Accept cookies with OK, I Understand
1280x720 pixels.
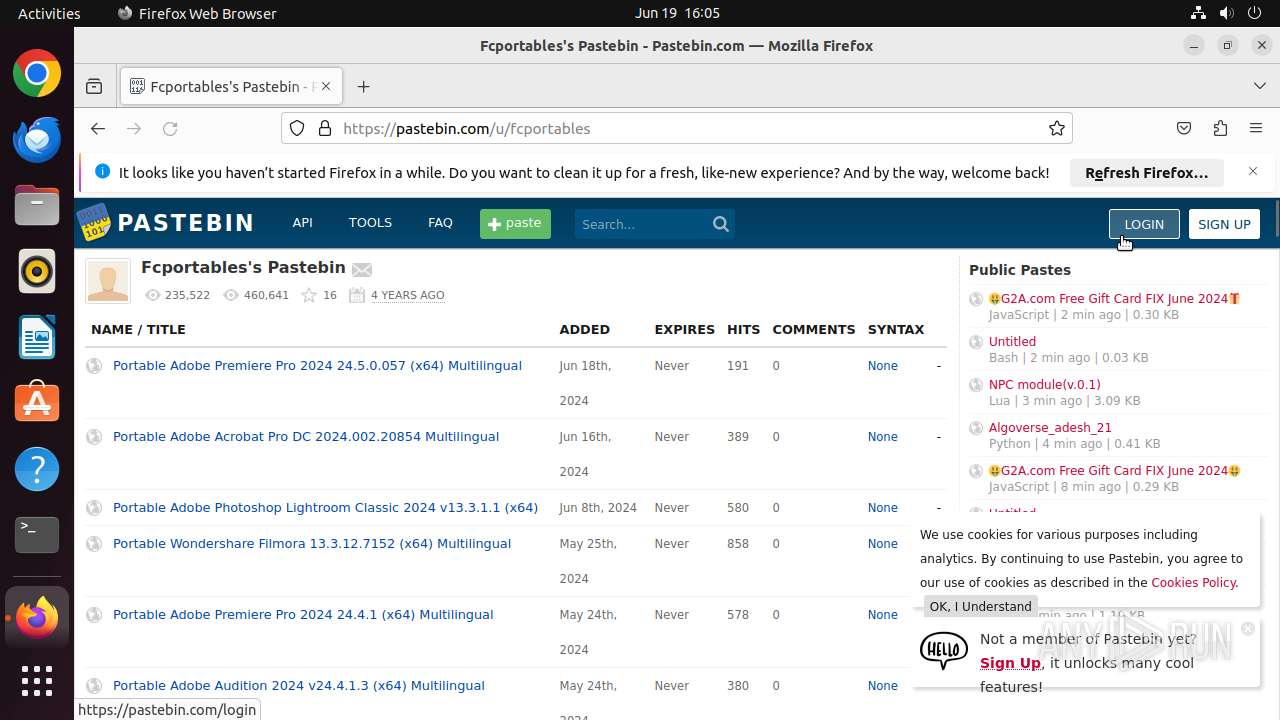tap(980, 606)
